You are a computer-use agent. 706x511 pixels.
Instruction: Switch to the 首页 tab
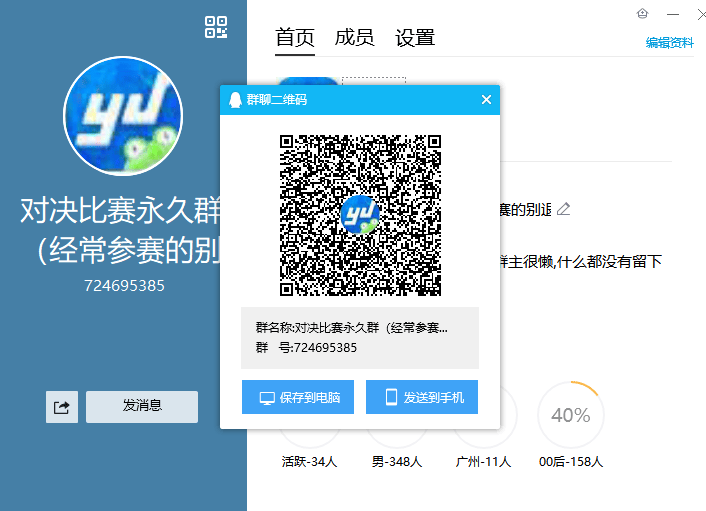(x=295, y=37)
